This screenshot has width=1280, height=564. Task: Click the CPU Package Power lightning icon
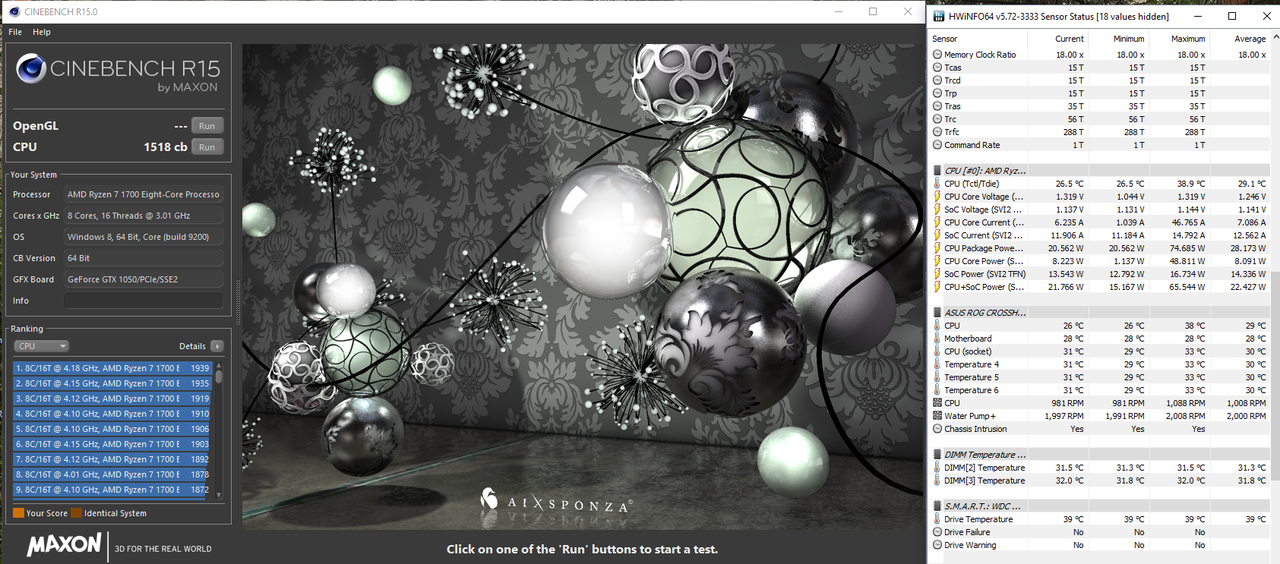click(937, 248)
